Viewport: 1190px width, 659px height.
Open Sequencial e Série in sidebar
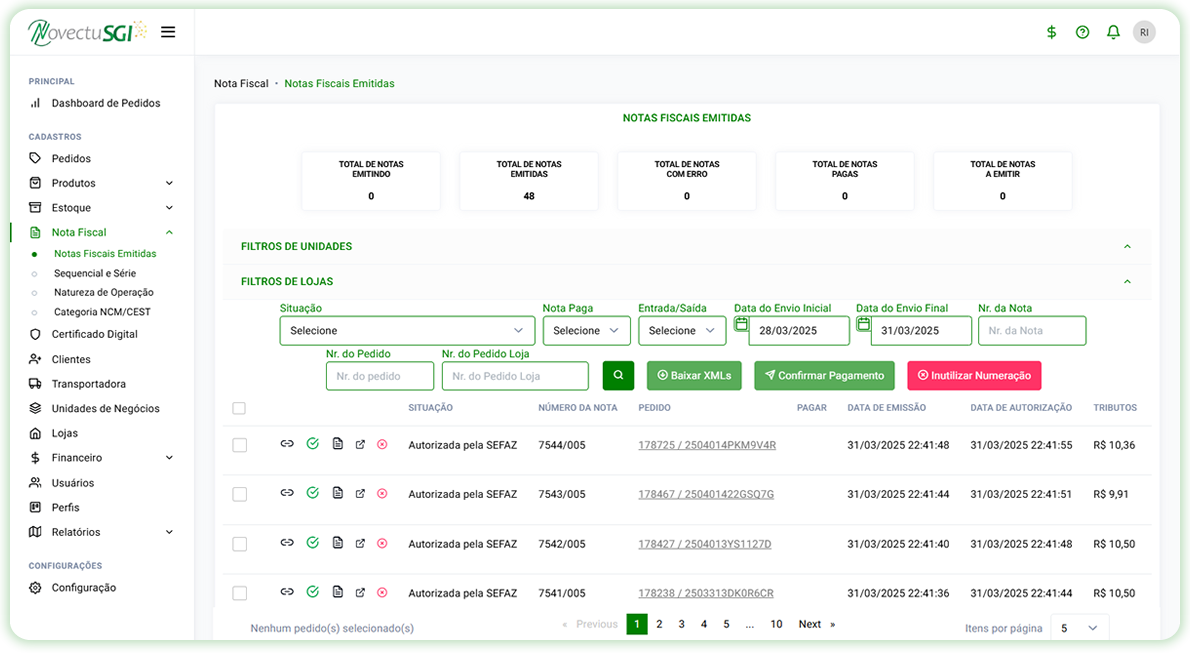95,273
